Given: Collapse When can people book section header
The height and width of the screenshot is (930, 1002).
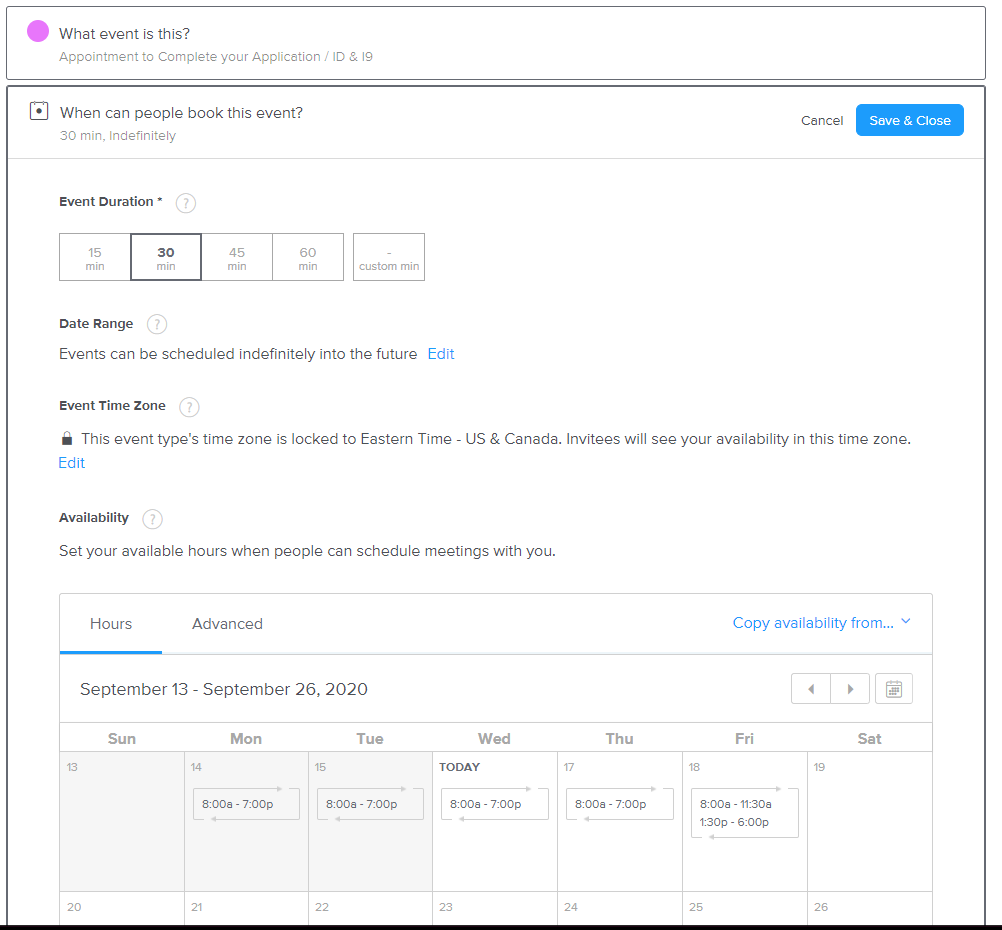Looking at the screenshot, I should [x=496, y=122].
